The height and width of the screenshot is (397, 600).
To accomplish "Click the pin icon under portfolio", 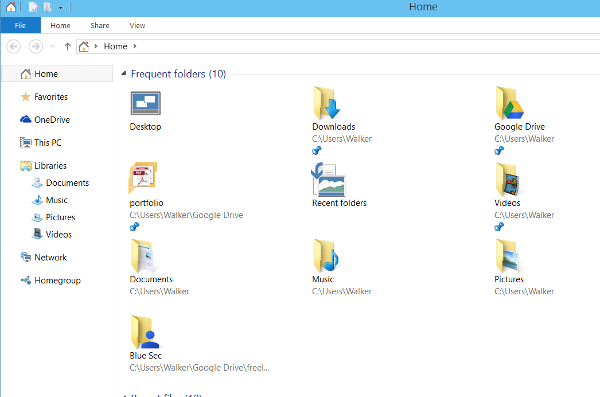I will tap(134, 227).
